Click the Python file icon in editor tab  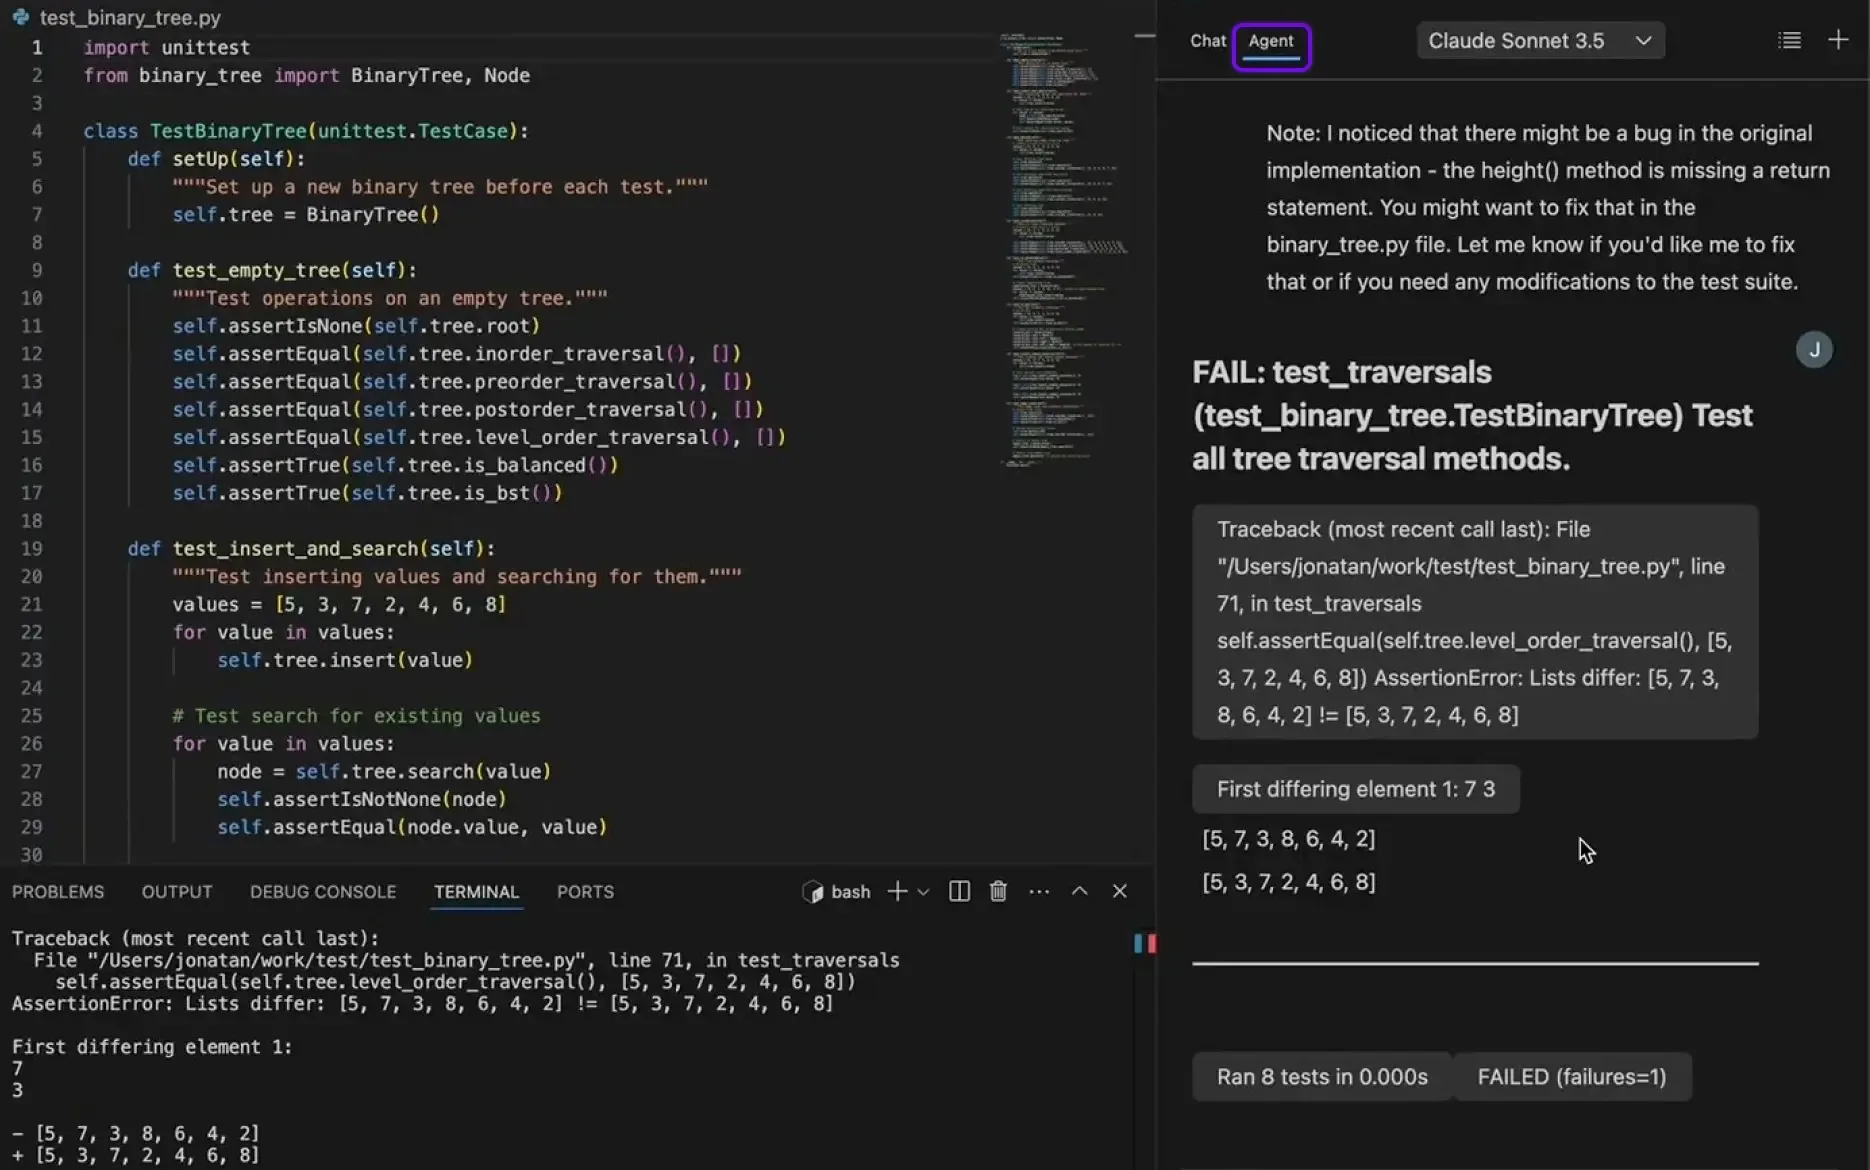click(x=20, y=17)
